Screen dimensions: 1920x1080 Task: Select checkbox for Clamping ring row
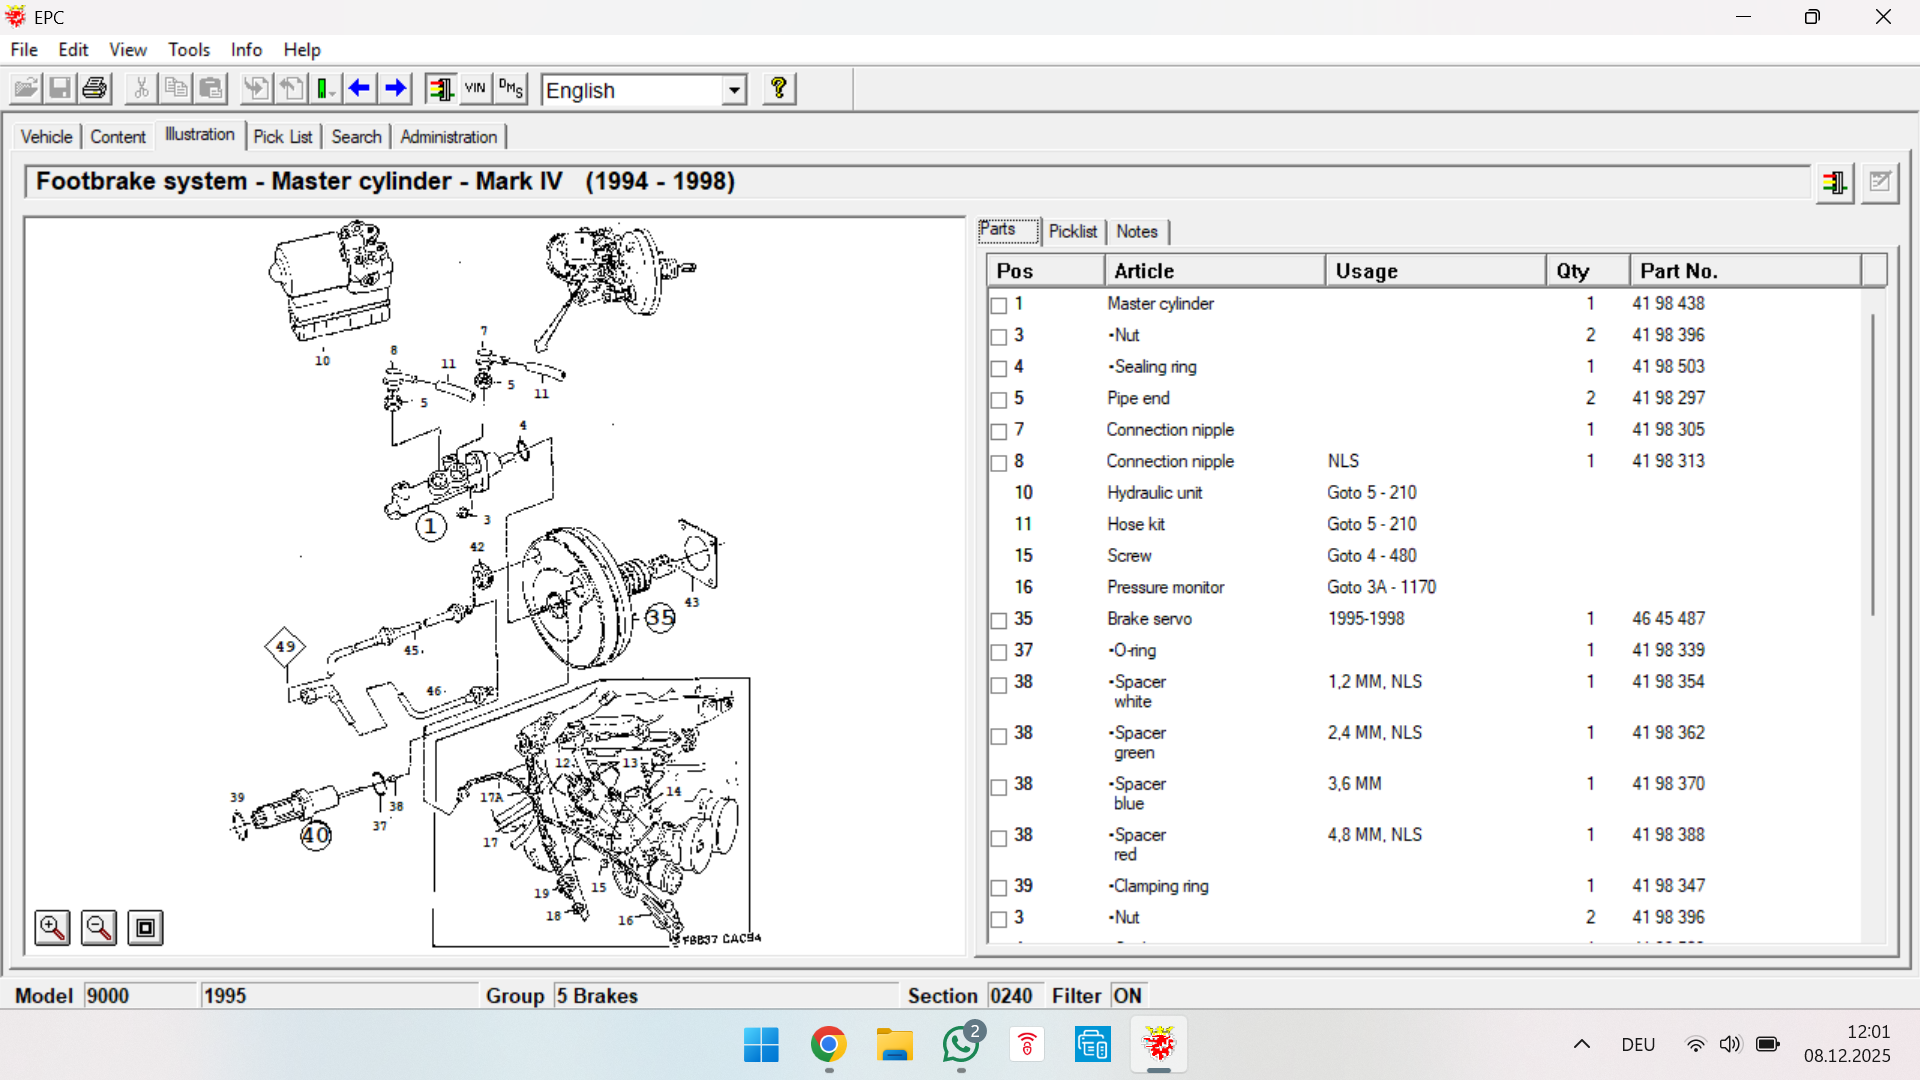tap(998, 888)
